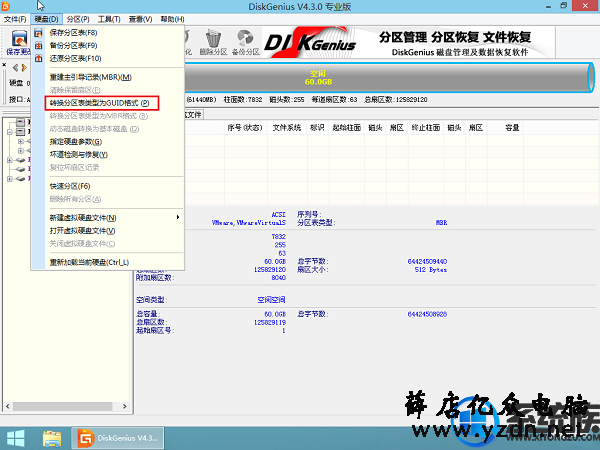600x450 pixels.
Task: Click the DiskGenius taskbar button
Action: click(117, 439)
